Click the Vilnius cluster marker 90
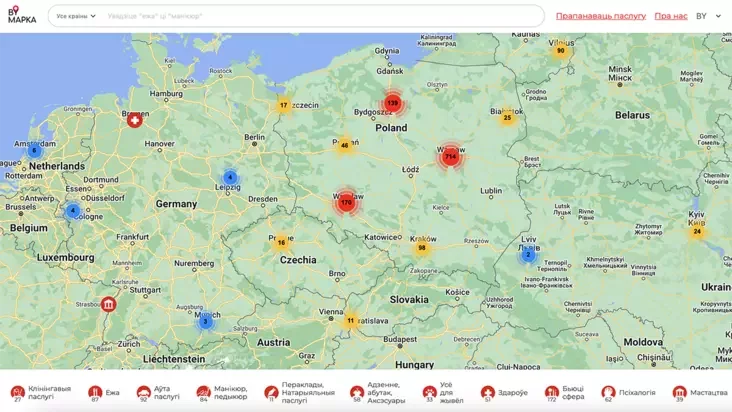This screenshot has width=732, height=412. point(561,51)
